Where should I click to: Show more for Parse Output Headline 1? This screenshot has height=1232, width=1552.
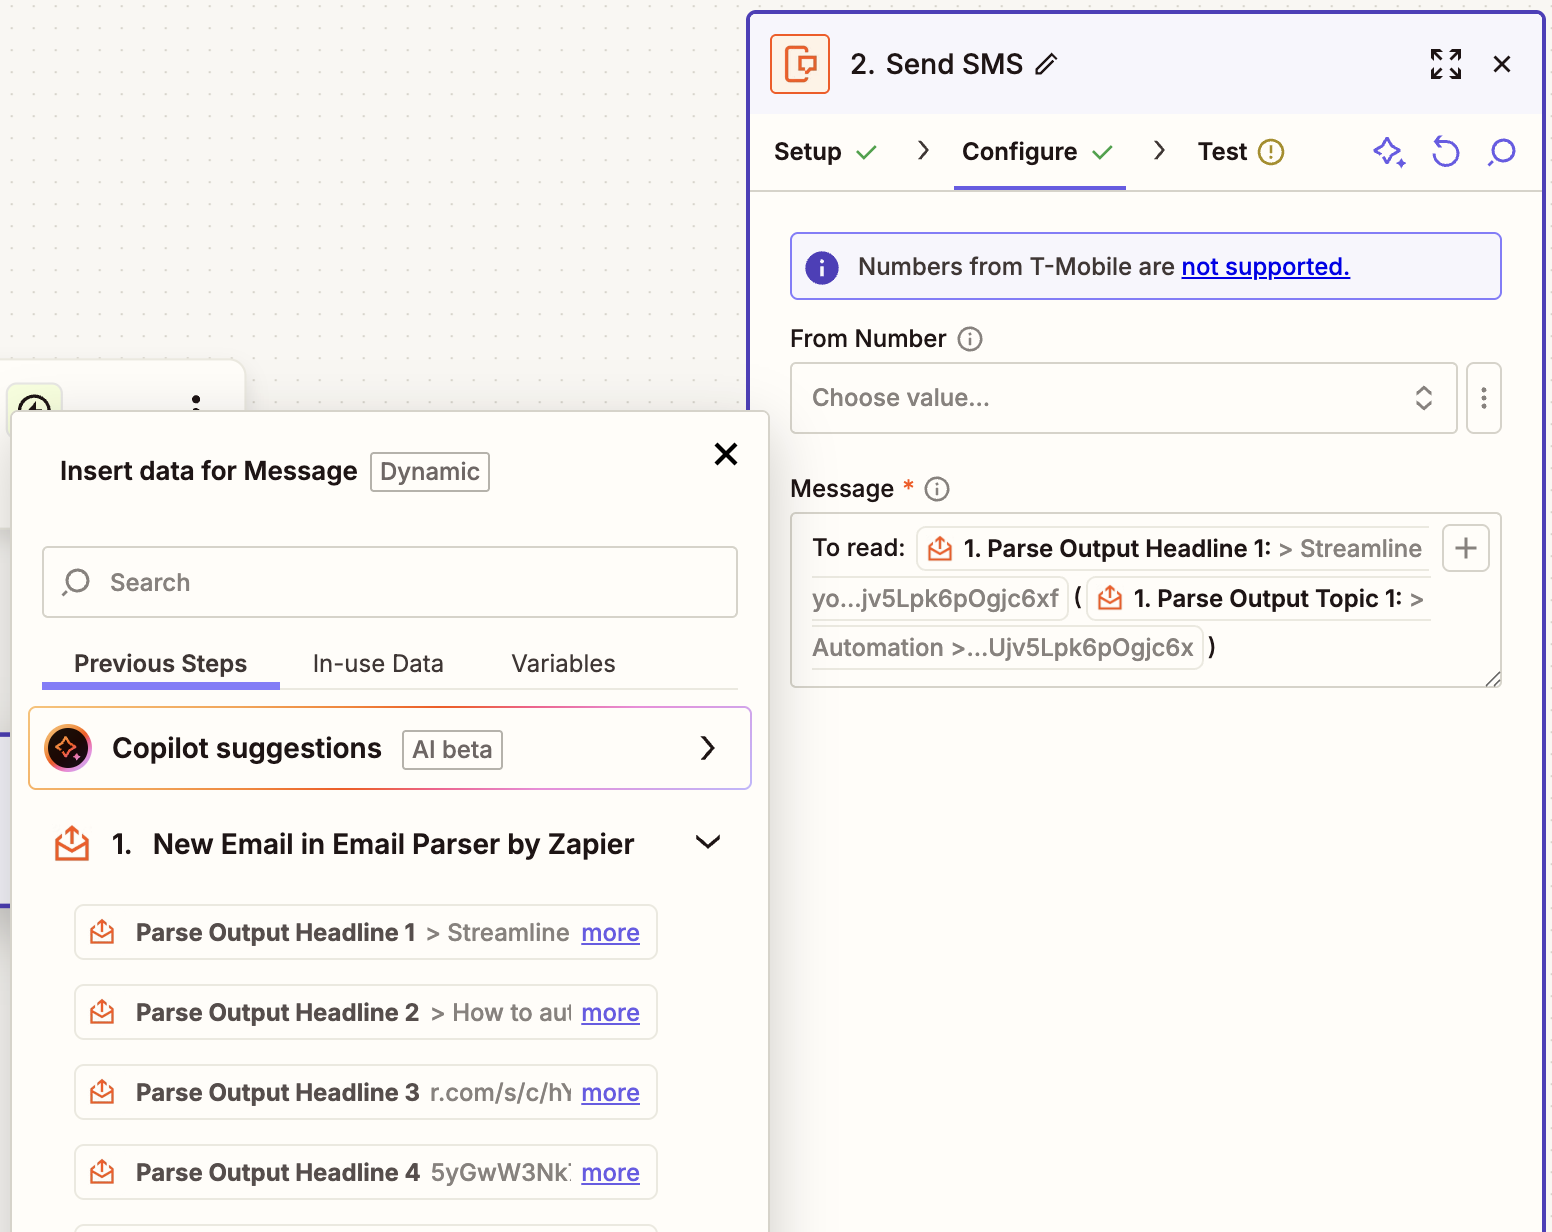point(611,933)
